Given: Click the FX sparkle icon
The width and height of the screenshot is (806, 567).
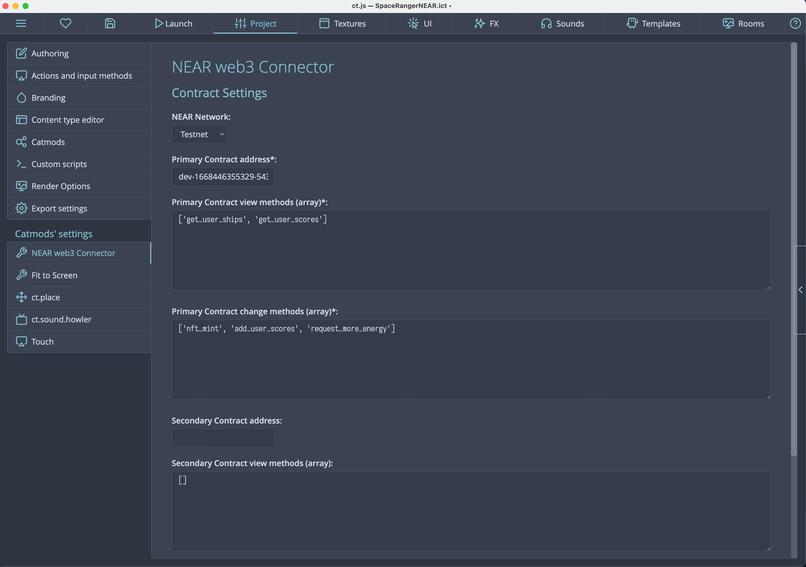Looking at the screenshot, I should coord(479,23).
